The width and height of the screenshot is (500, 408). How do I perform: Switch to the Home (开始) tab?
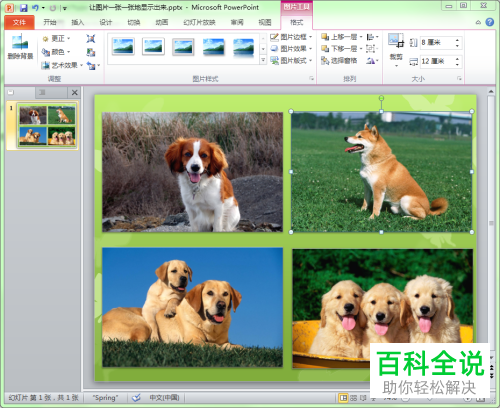(50, 22)
